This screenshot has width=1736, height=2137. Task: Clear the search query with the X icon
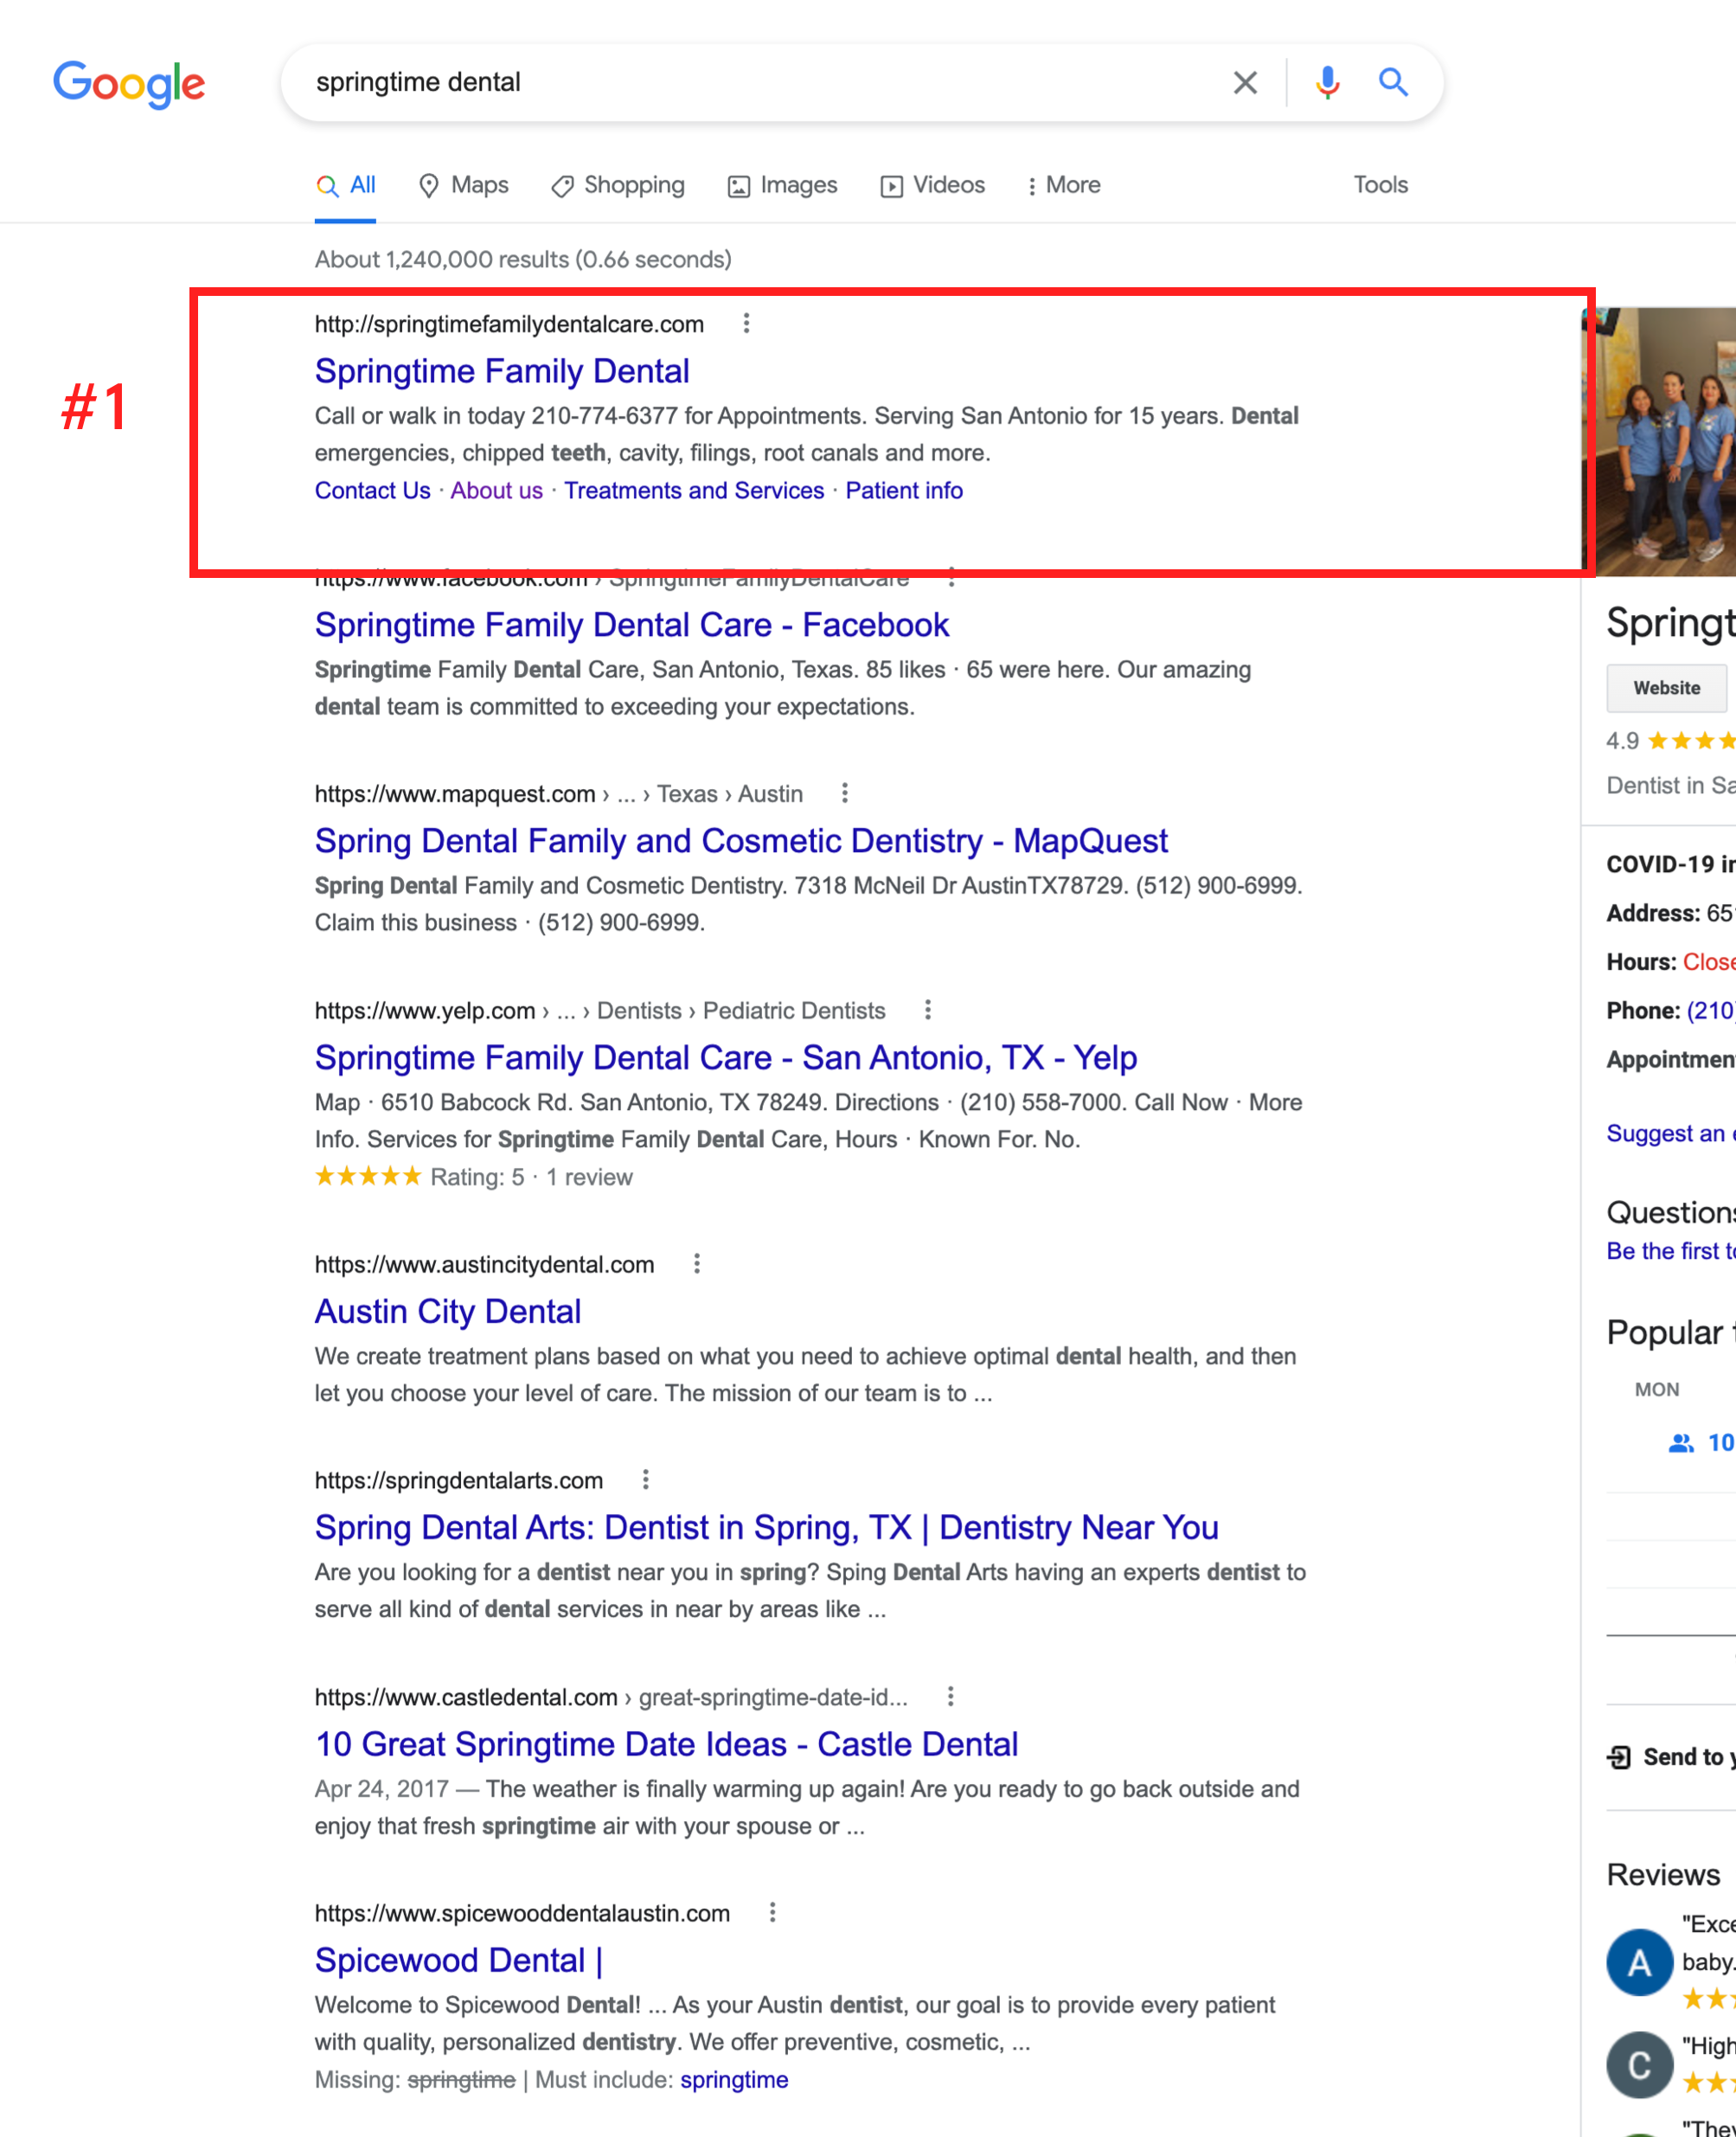pos(1245,82)
